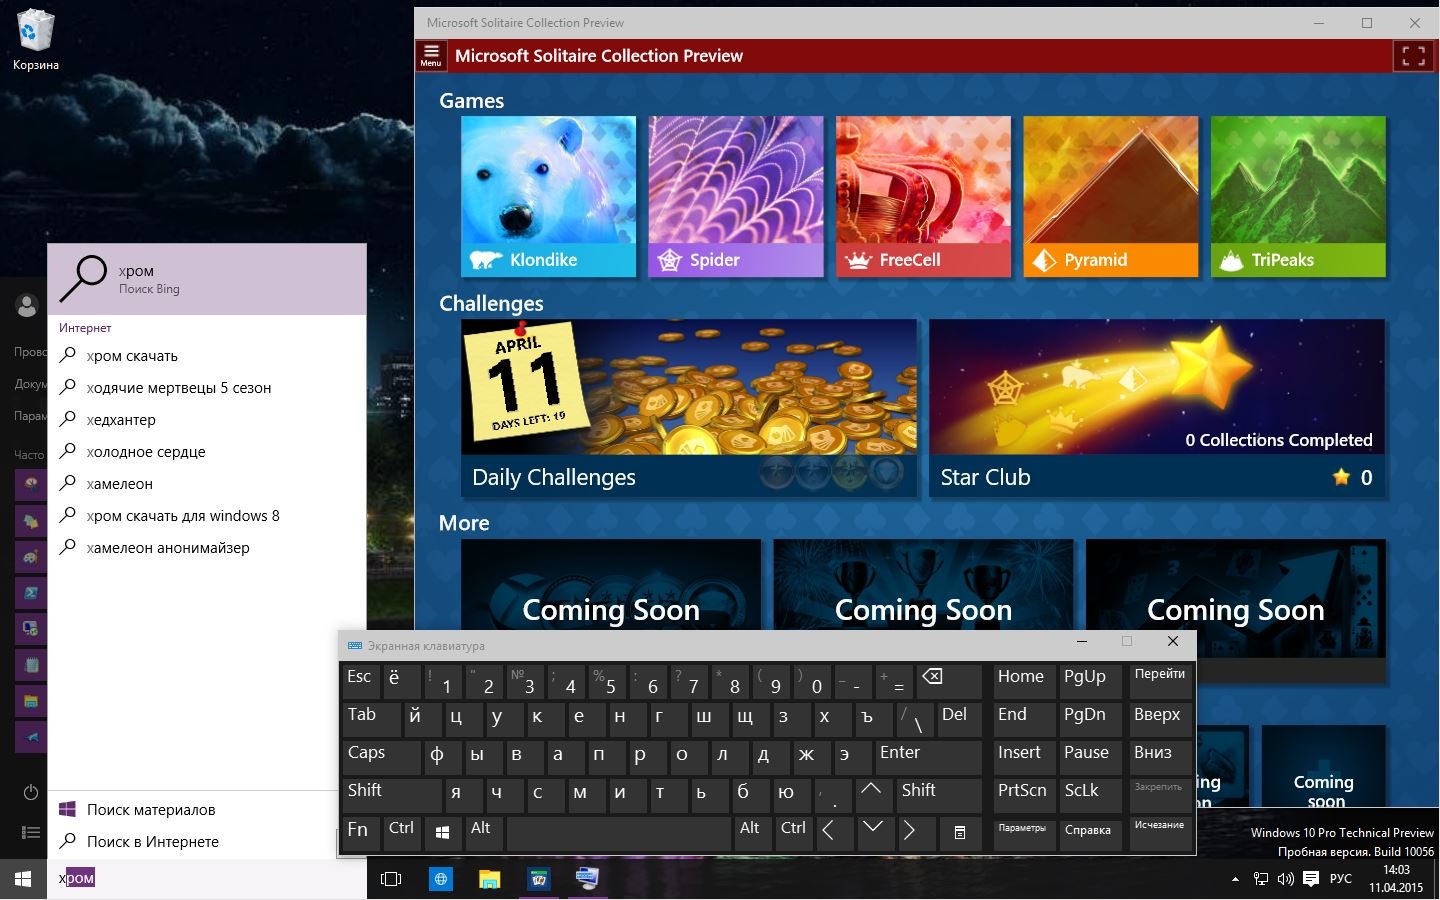The height and width of the screenshot is (900, 1440).
Task: Tap the Вниз key on on-screen keyboard
Action: point(1159,757)
